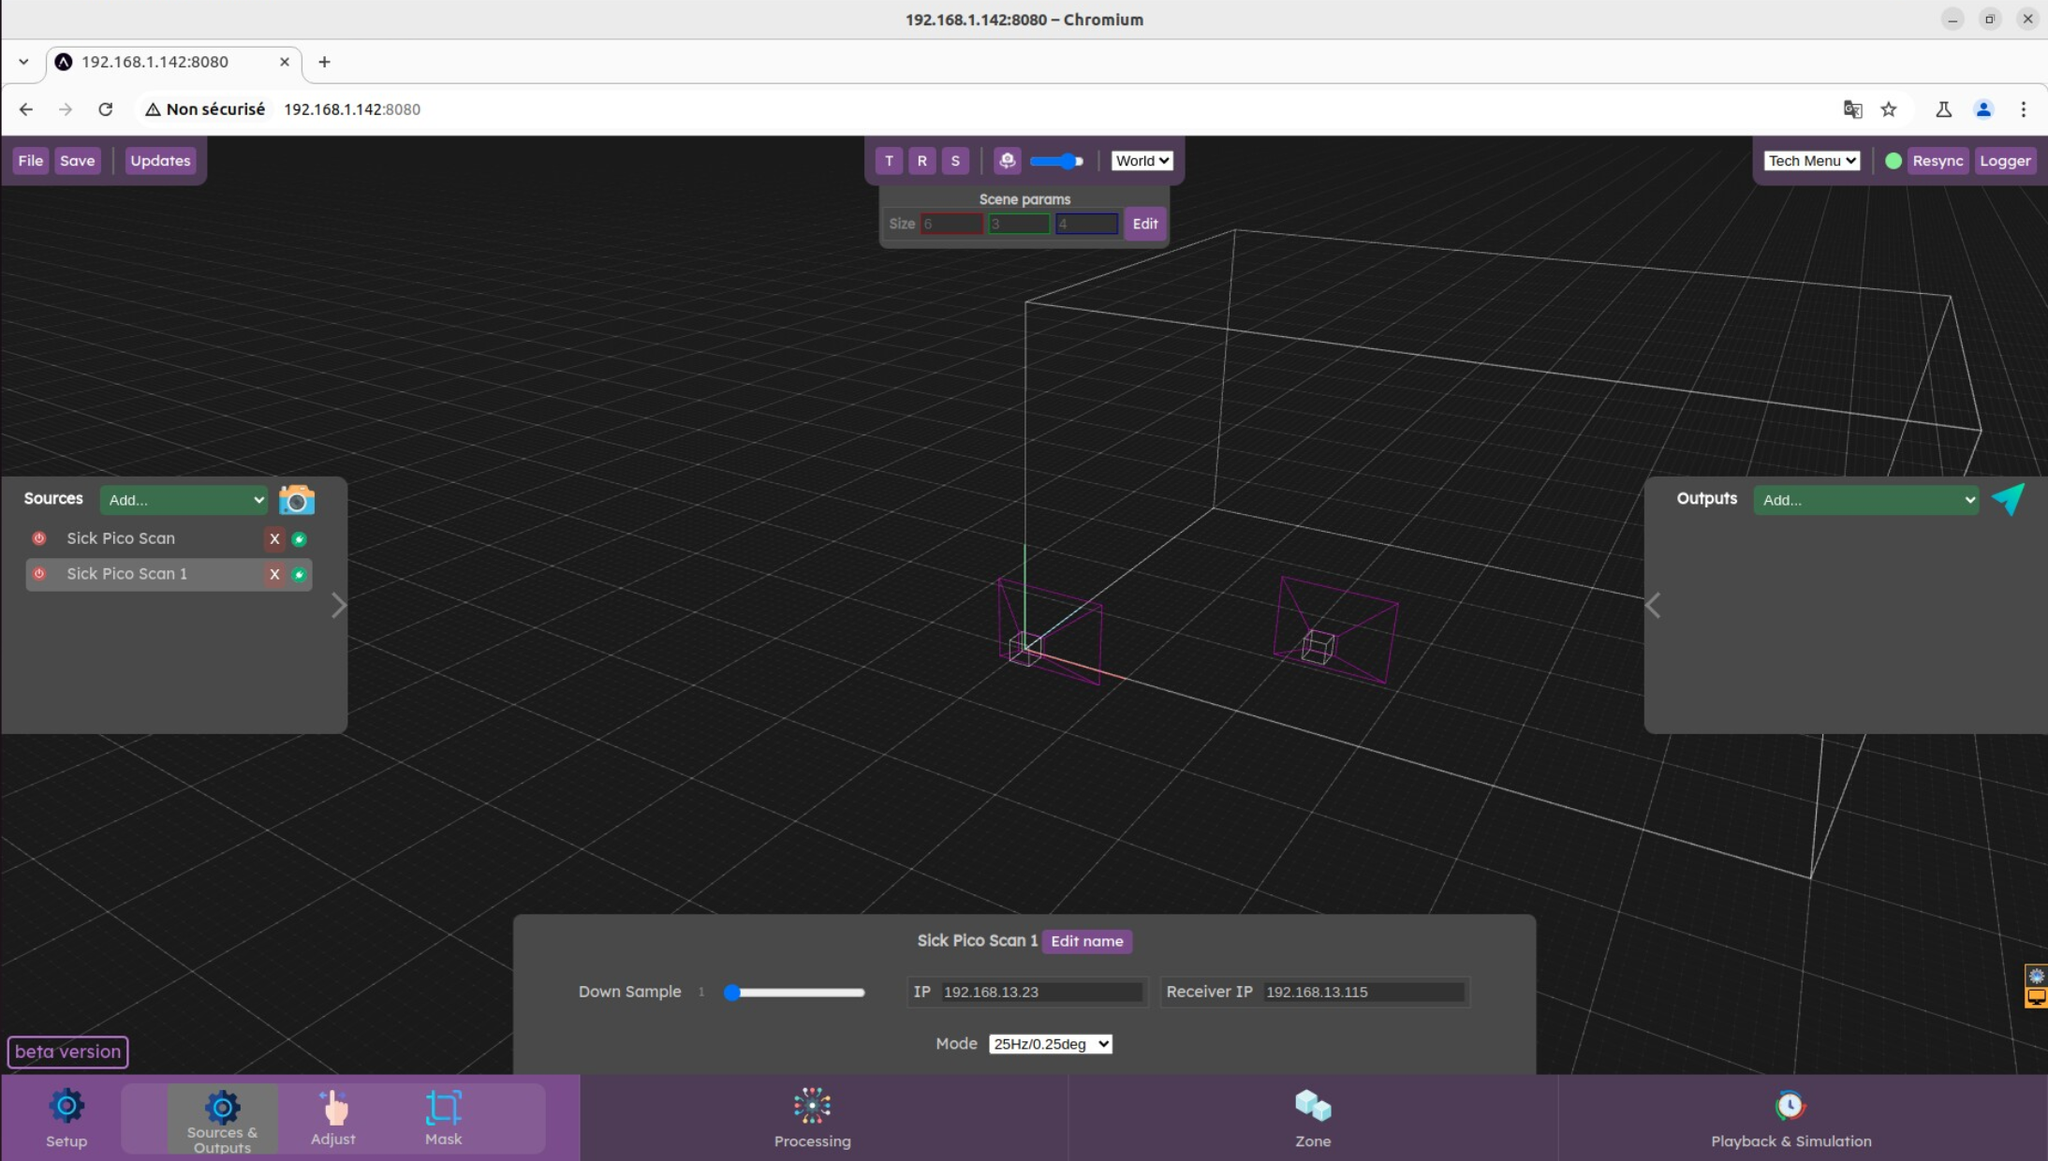
Task: Click the camera view icon in top toolbar
Action: pyautogui.click(x=1007, y=160)
